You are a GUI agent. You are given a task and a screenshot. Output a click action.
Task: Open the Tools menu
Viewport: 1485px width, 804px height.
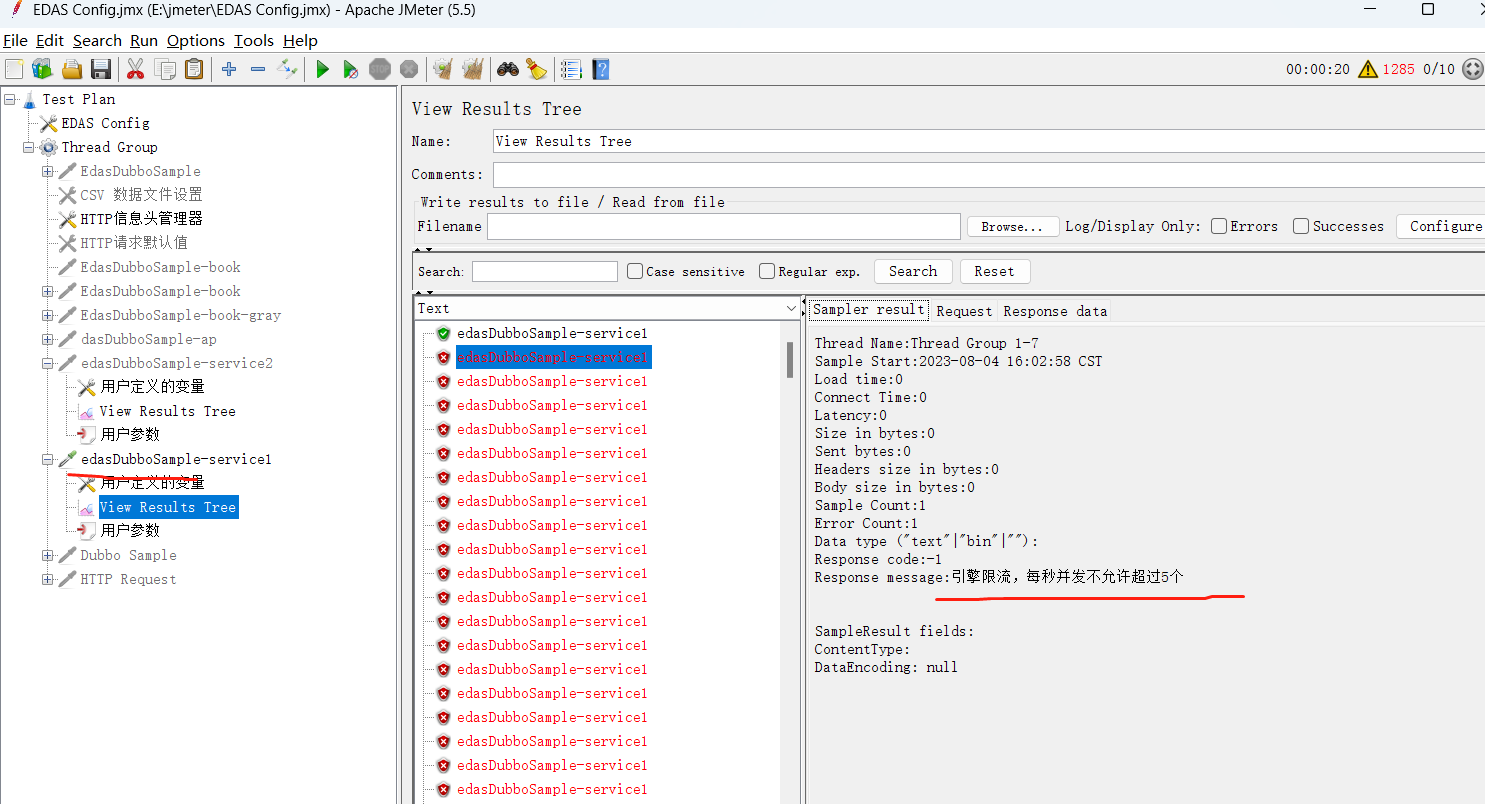pos(254,41)
